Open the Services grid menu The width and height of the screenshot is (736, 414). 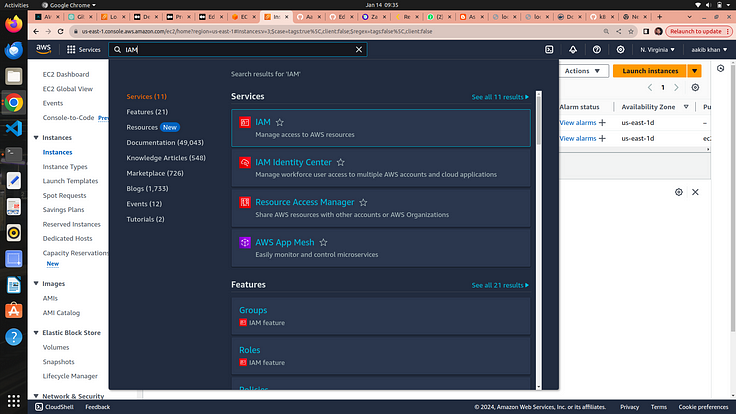(84, 49)
